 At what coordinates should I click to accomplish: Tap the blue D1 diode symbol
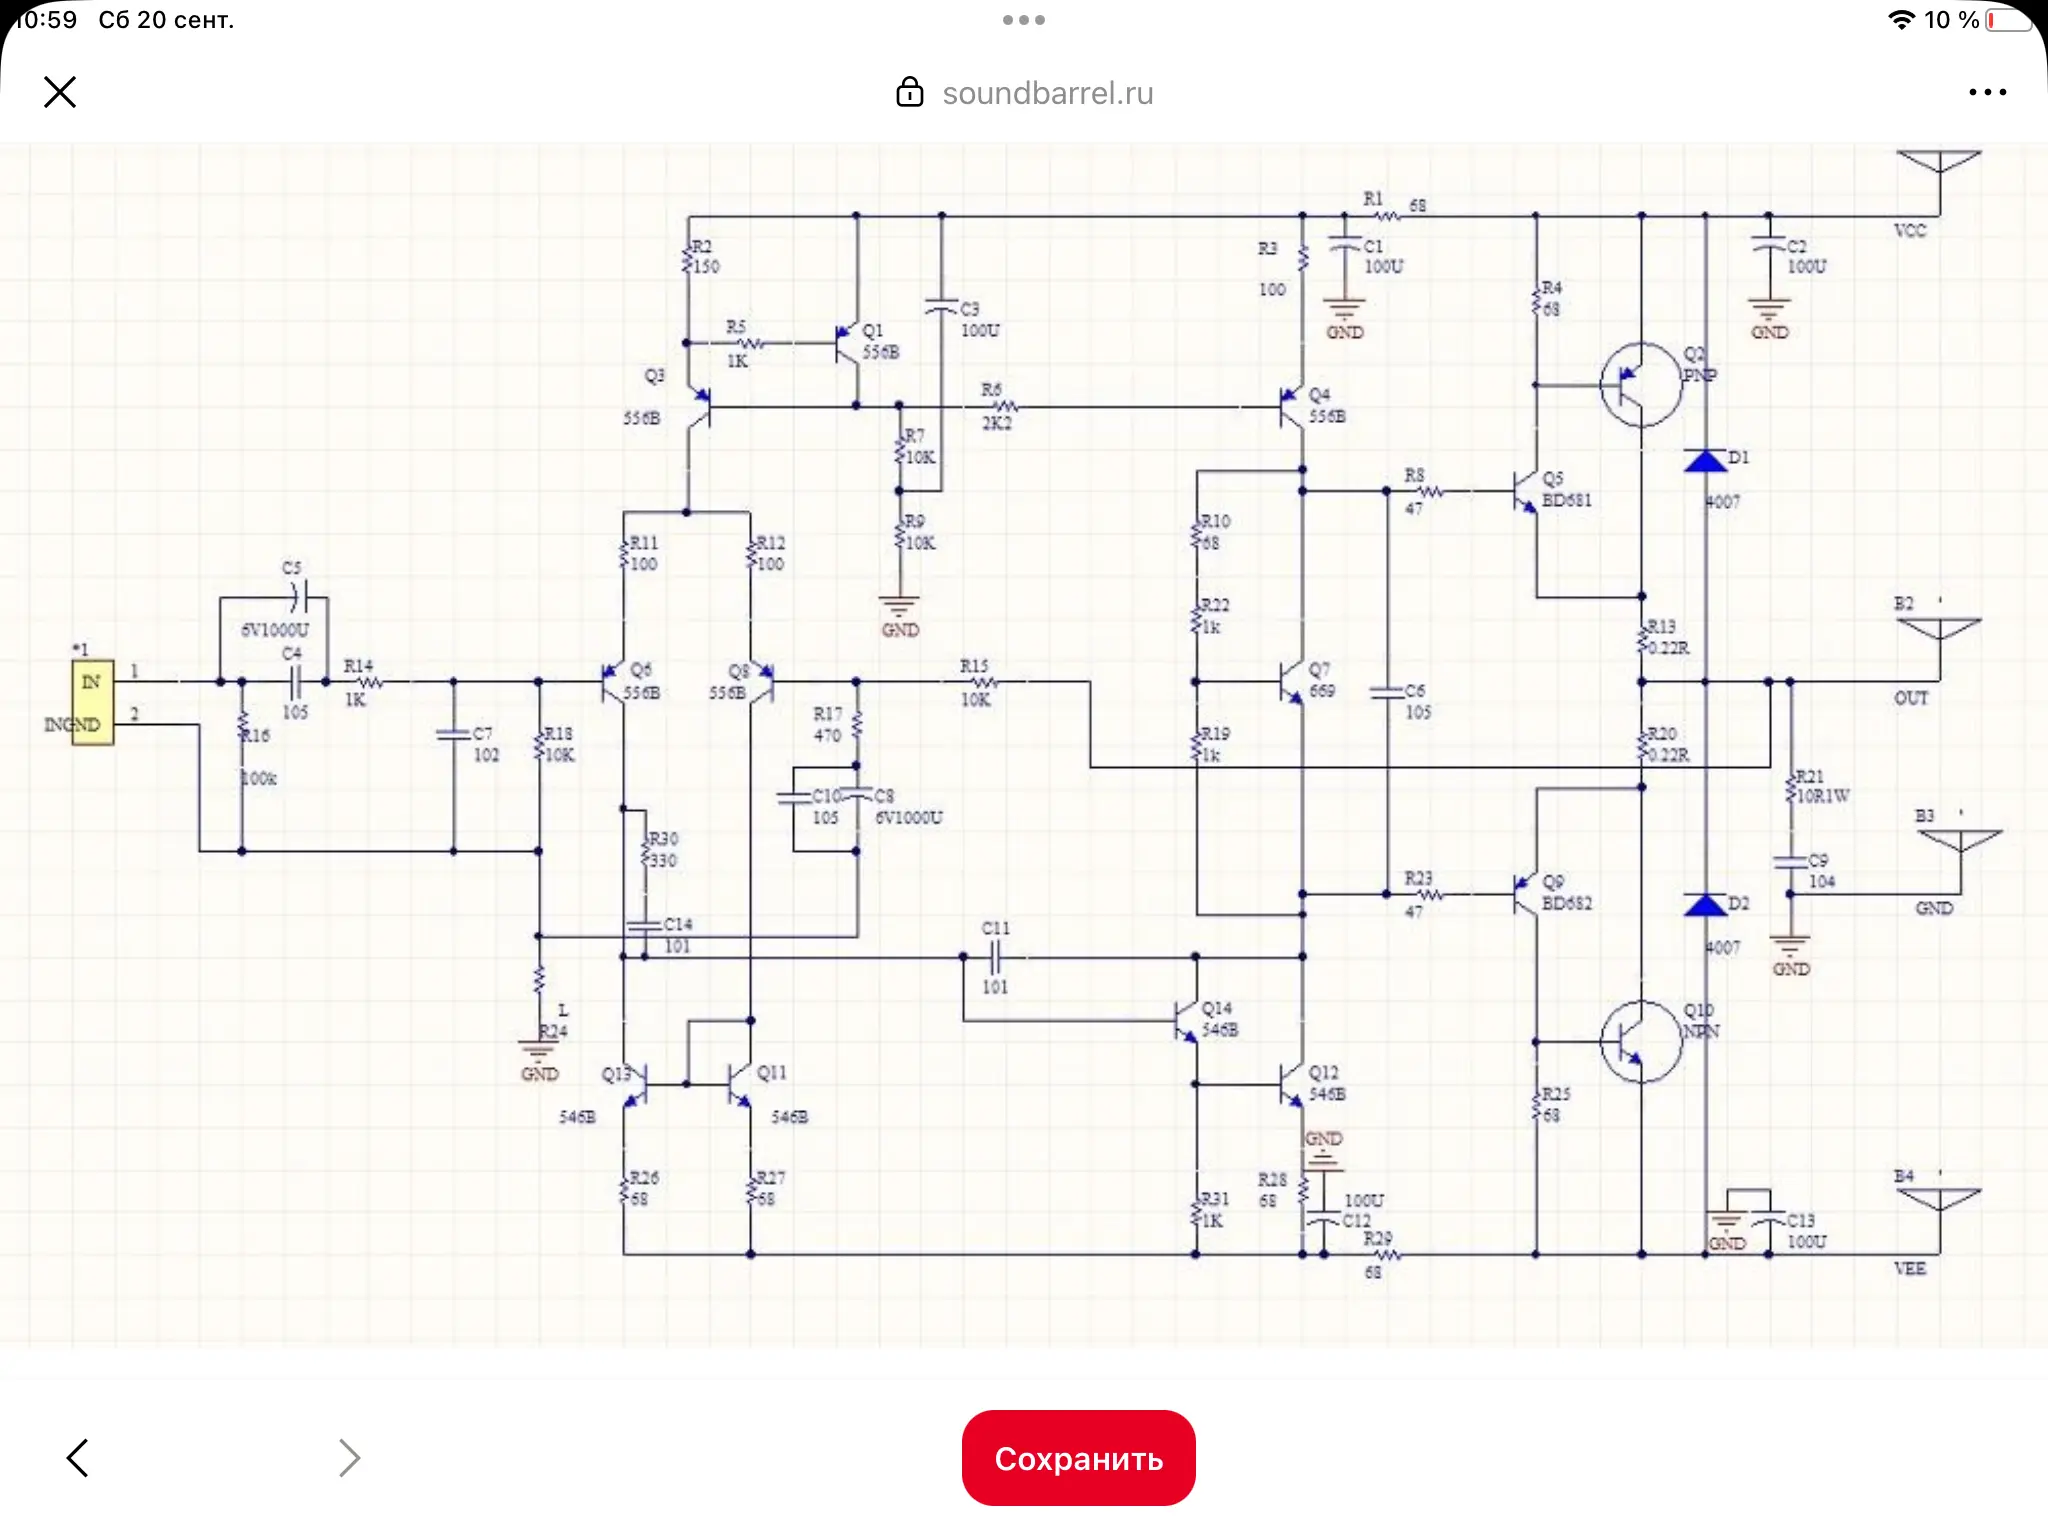coord(1705,460)
